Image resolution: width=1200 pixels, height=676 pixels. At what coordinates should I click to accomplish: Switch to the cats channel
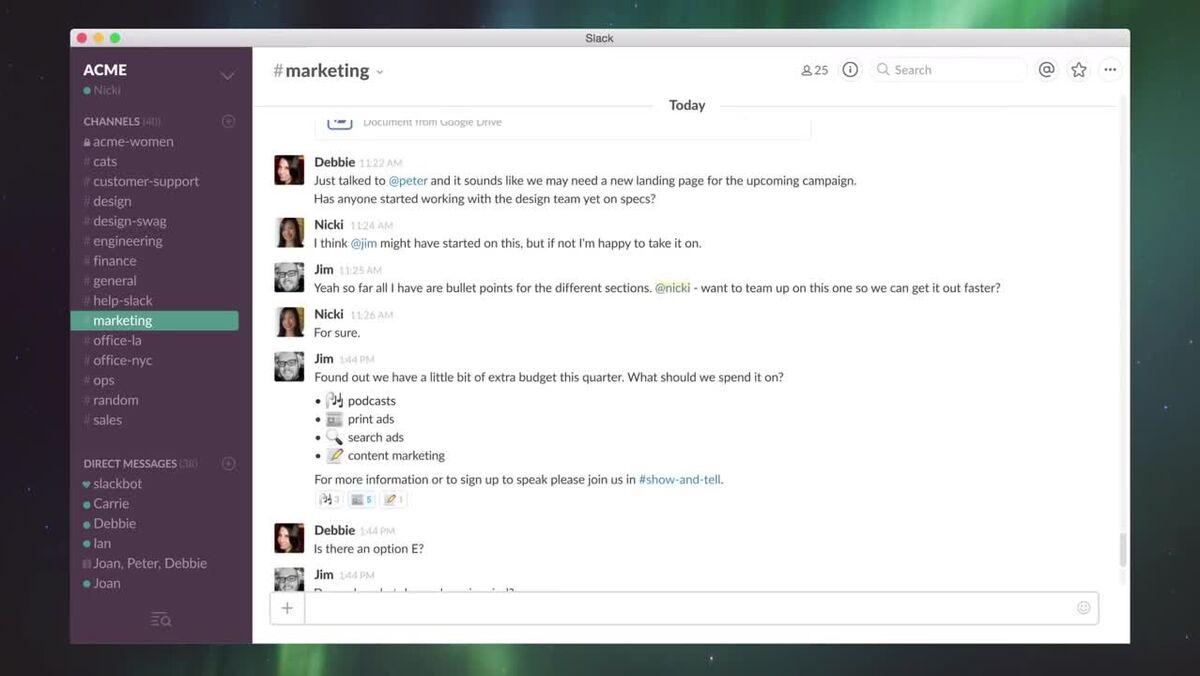(104, 162)
